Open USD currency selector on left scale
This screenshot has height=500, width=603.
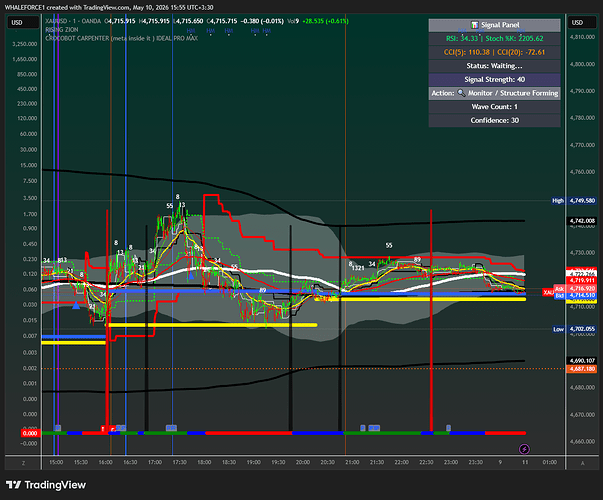pos(23,23)
